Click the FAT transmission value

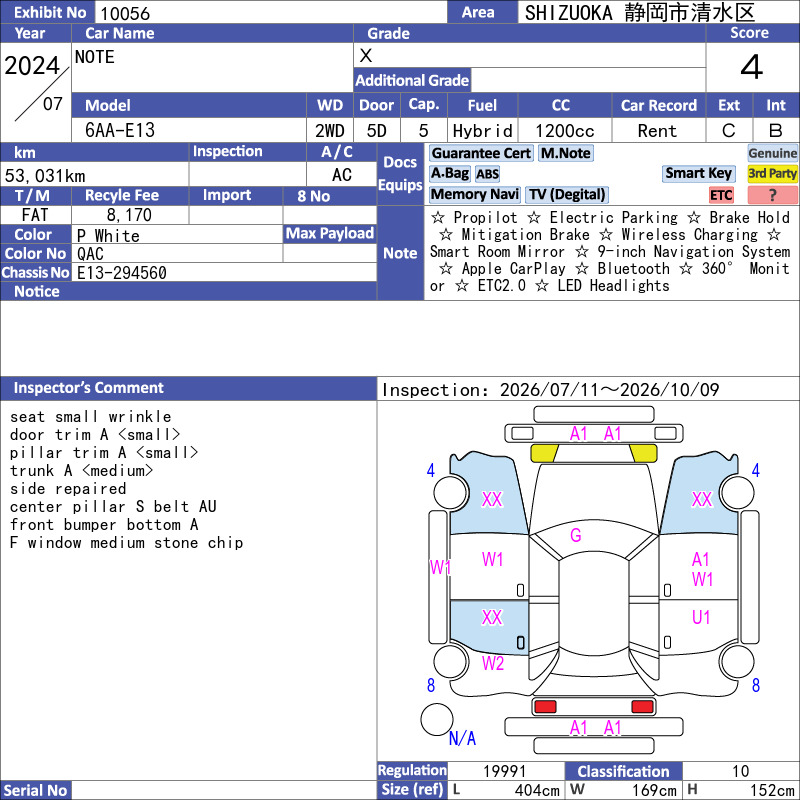coord(35,215)
